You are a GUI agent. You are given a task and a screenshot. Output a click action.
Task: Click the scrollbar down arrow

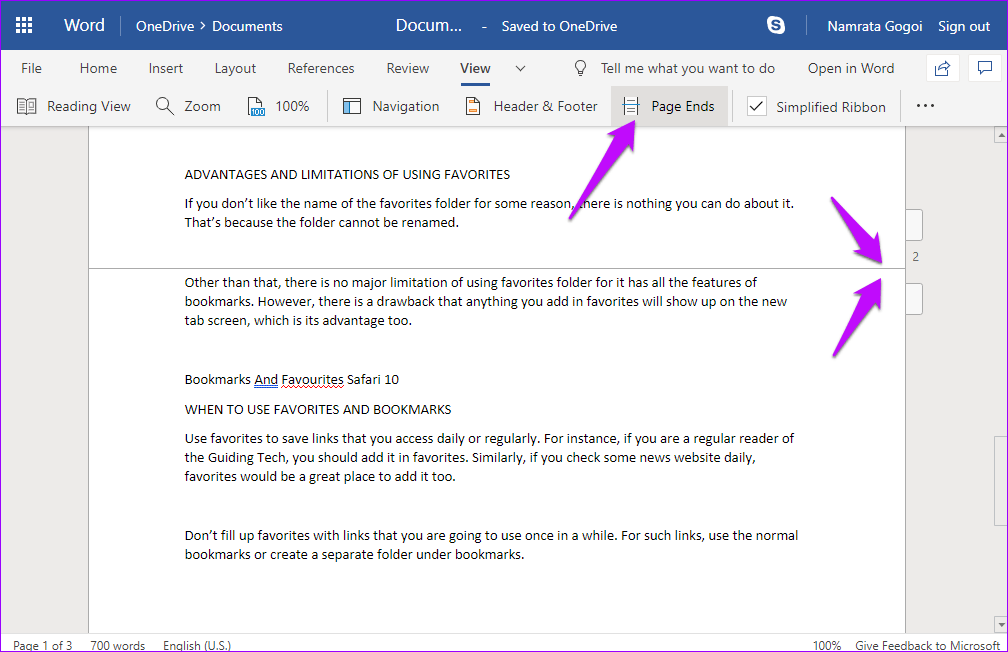click(1000, 624)
